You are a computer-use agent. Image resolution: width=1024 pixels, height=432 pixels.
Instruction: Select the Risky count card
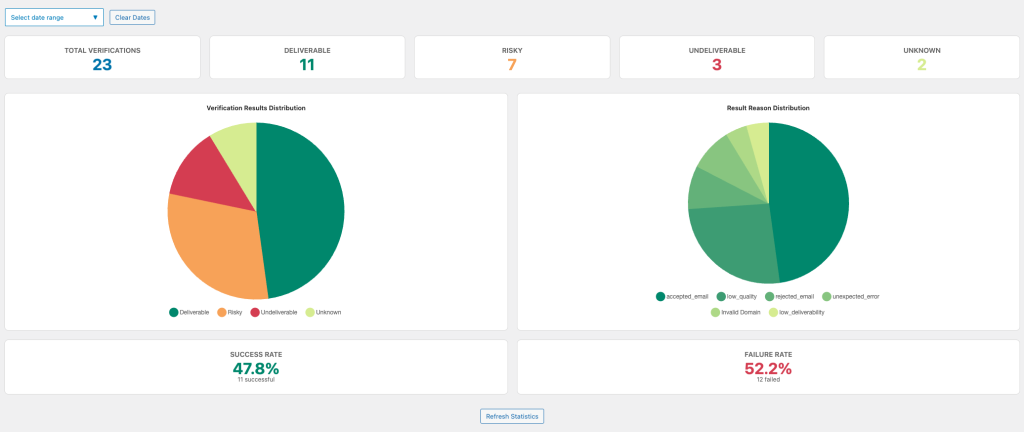pos(511,57)
